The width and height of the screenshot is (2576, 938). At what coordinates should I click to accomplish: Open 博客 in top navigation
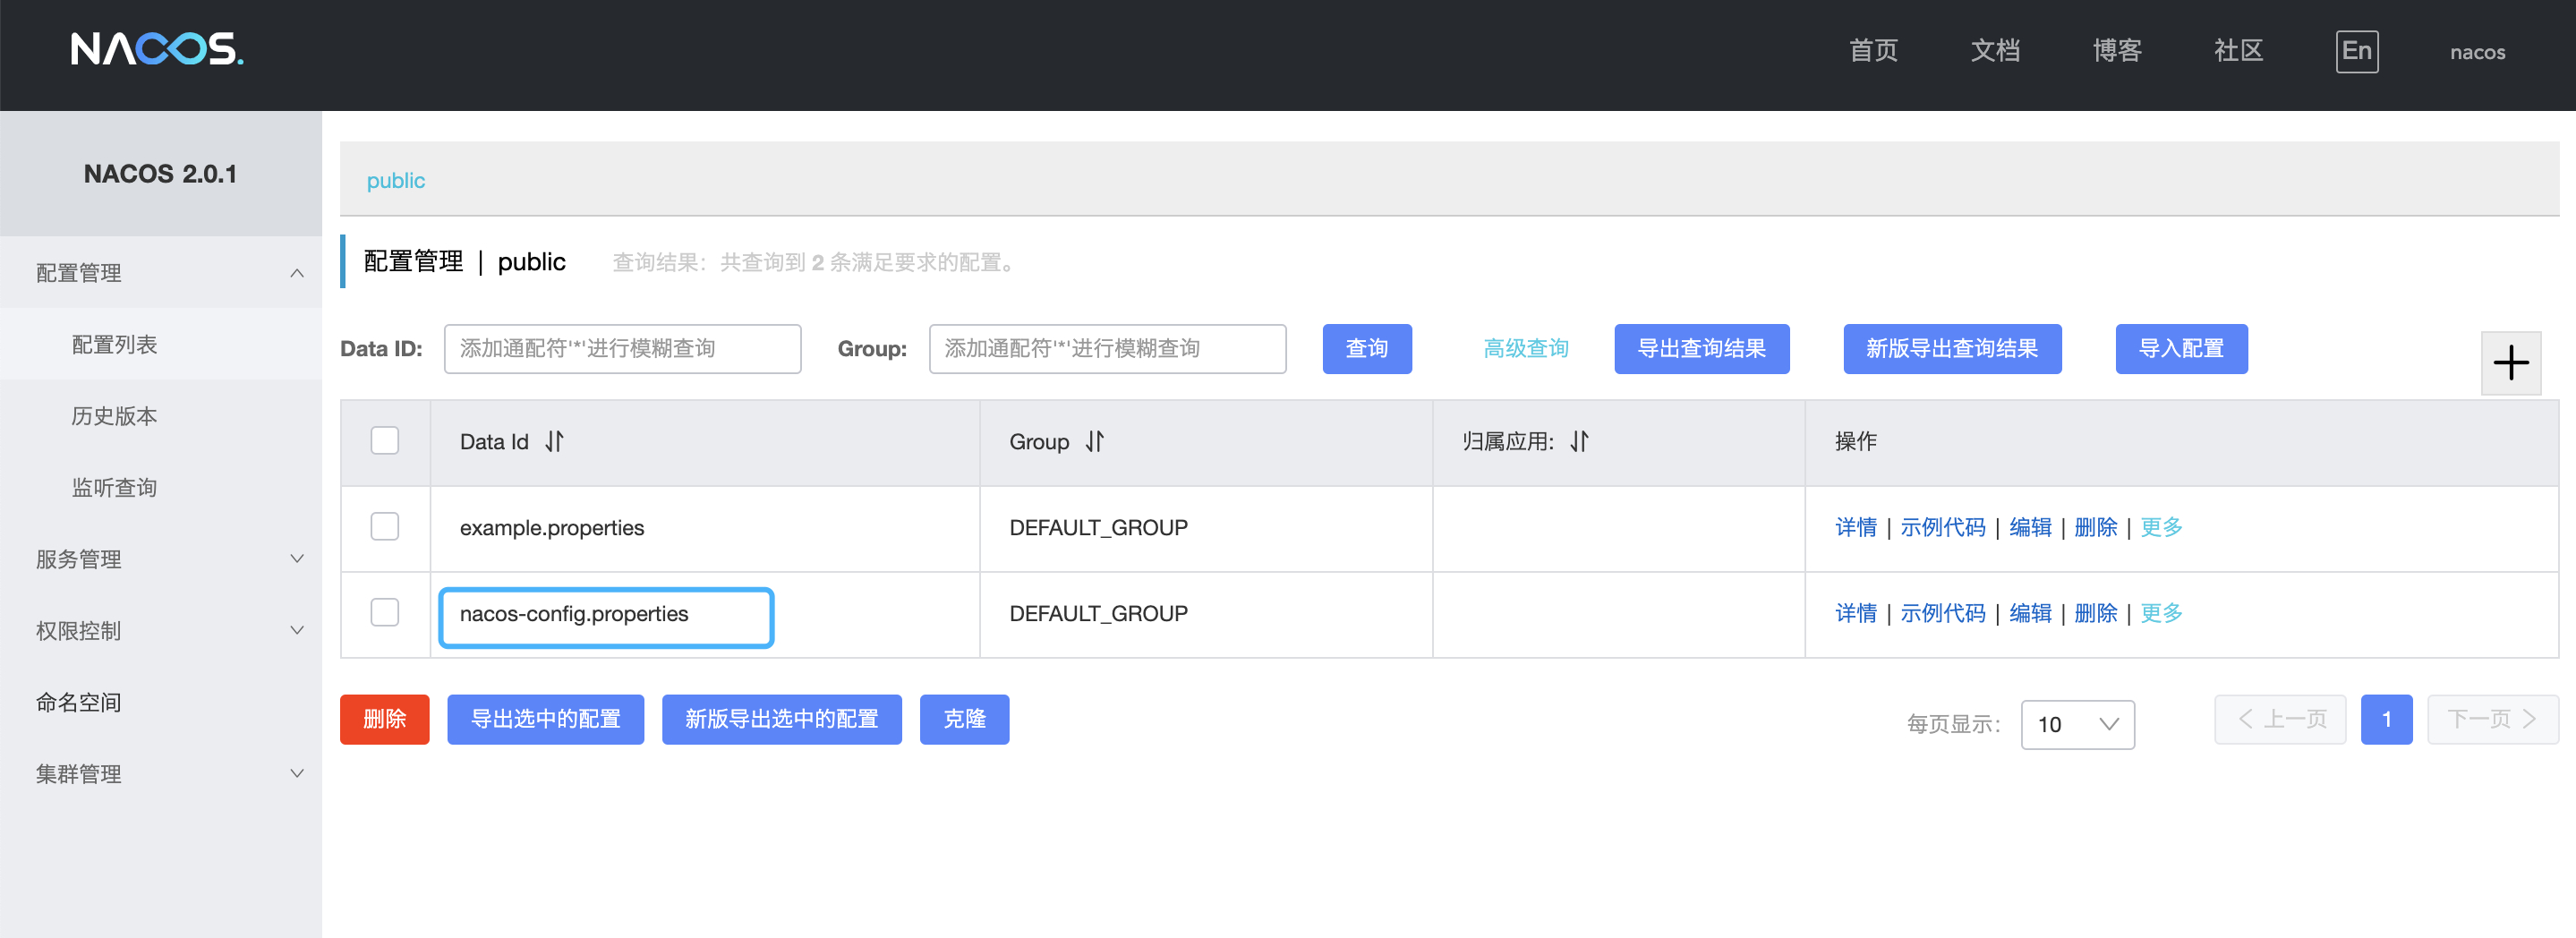click(x=2117, y=51)
